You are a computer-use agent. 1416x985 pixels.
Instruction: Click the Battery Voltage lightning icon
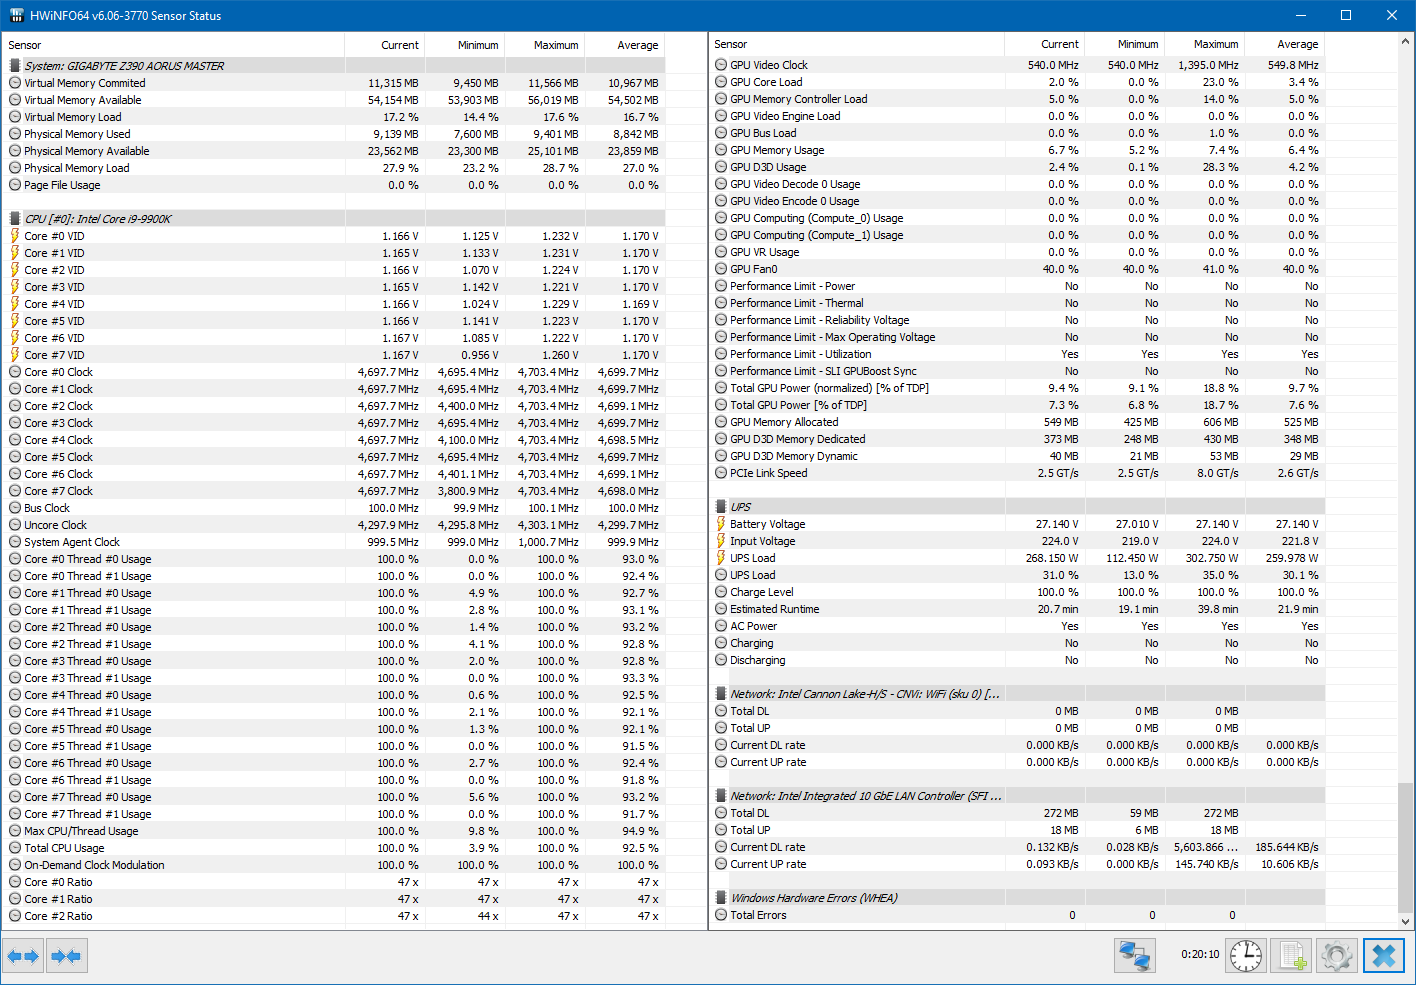pyautogui.click(x=721, y=524)
